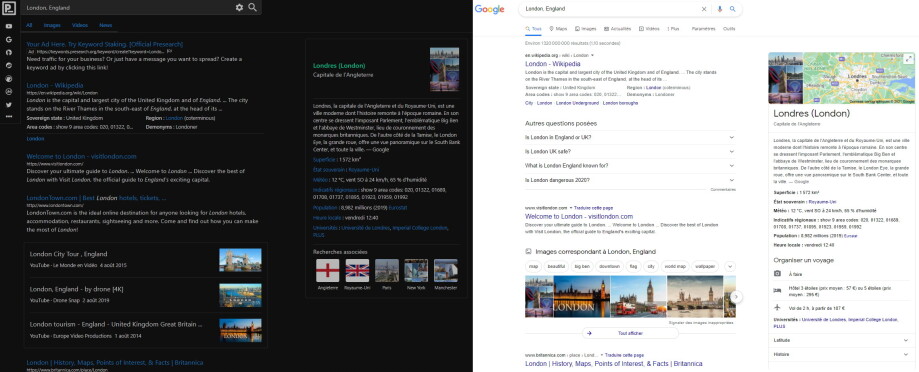The height and width of the screenshot is (372, 919).
Task: Click the hotel bed icon in Google panel
Action: click(777, 291)
